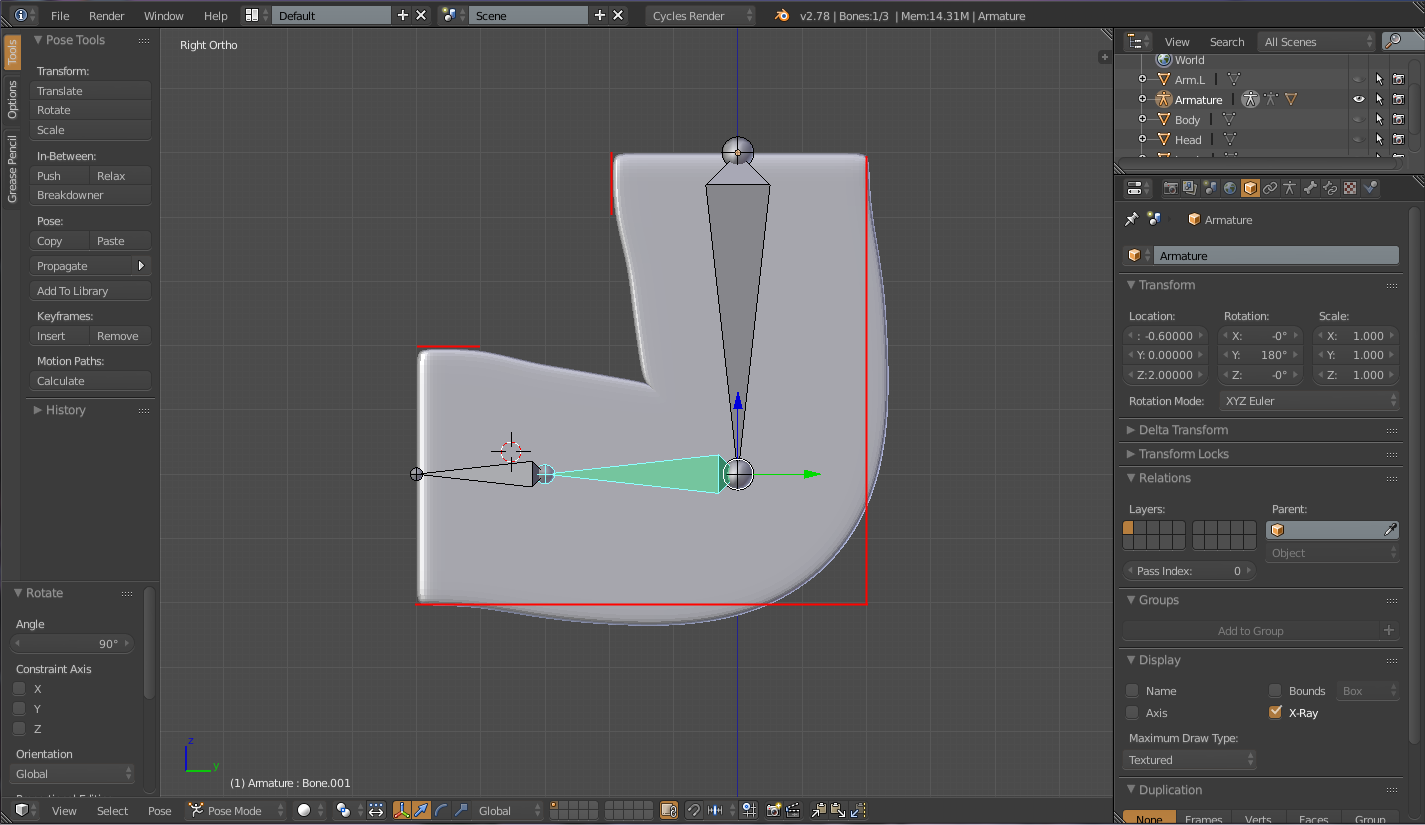The width and height of the screenshot is (1425, 825).
Task: Click the parent eyedropper icon
Action: (x=1390, y=530)
